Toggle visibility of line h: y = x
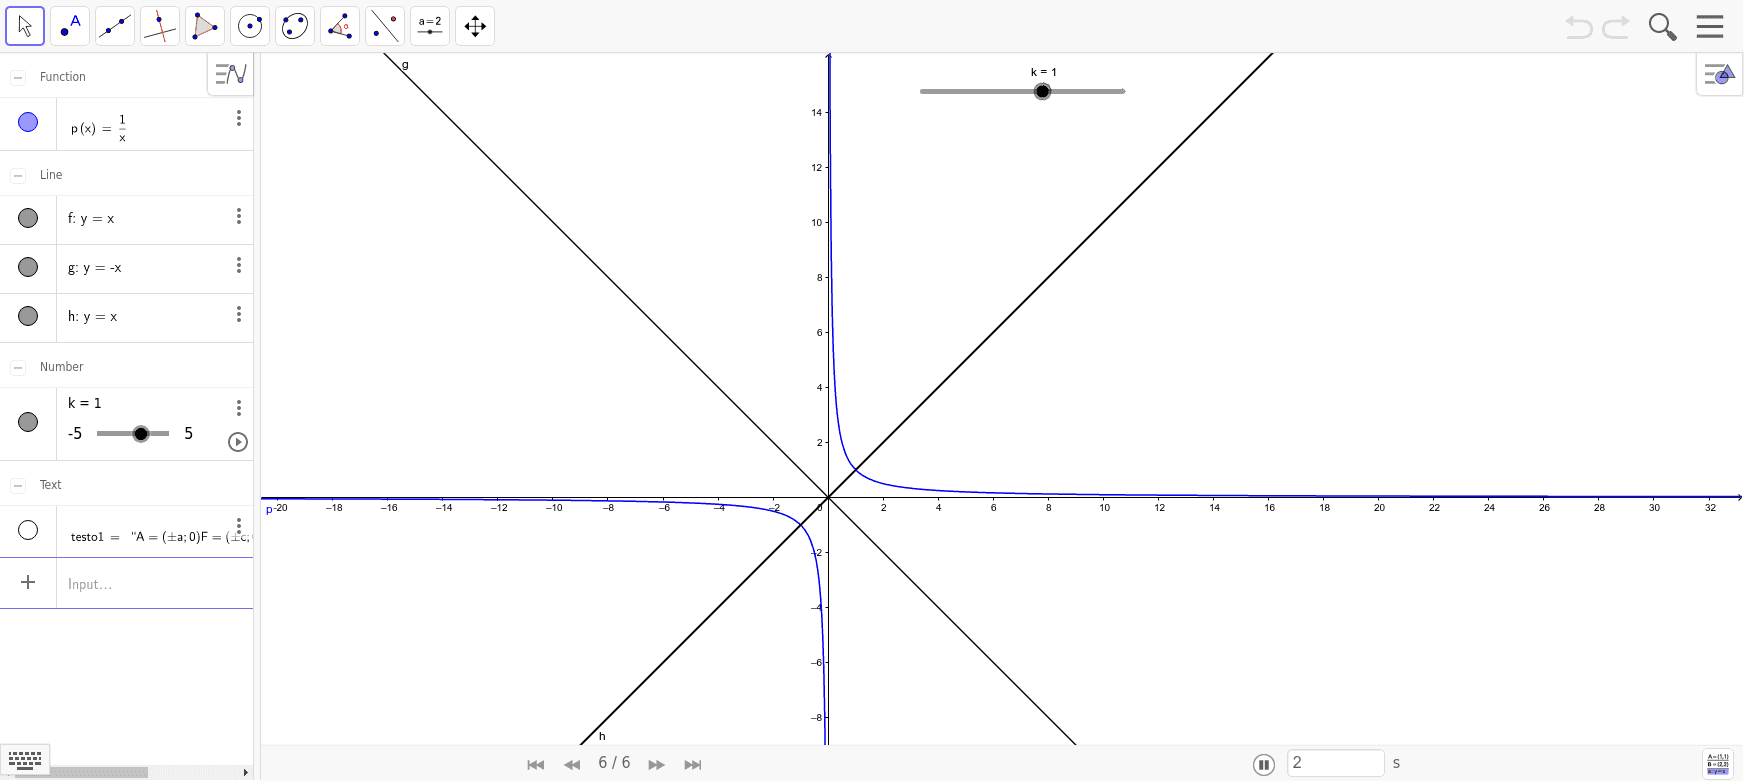This screenshot has height=782, width=1744. coord(28,316)
